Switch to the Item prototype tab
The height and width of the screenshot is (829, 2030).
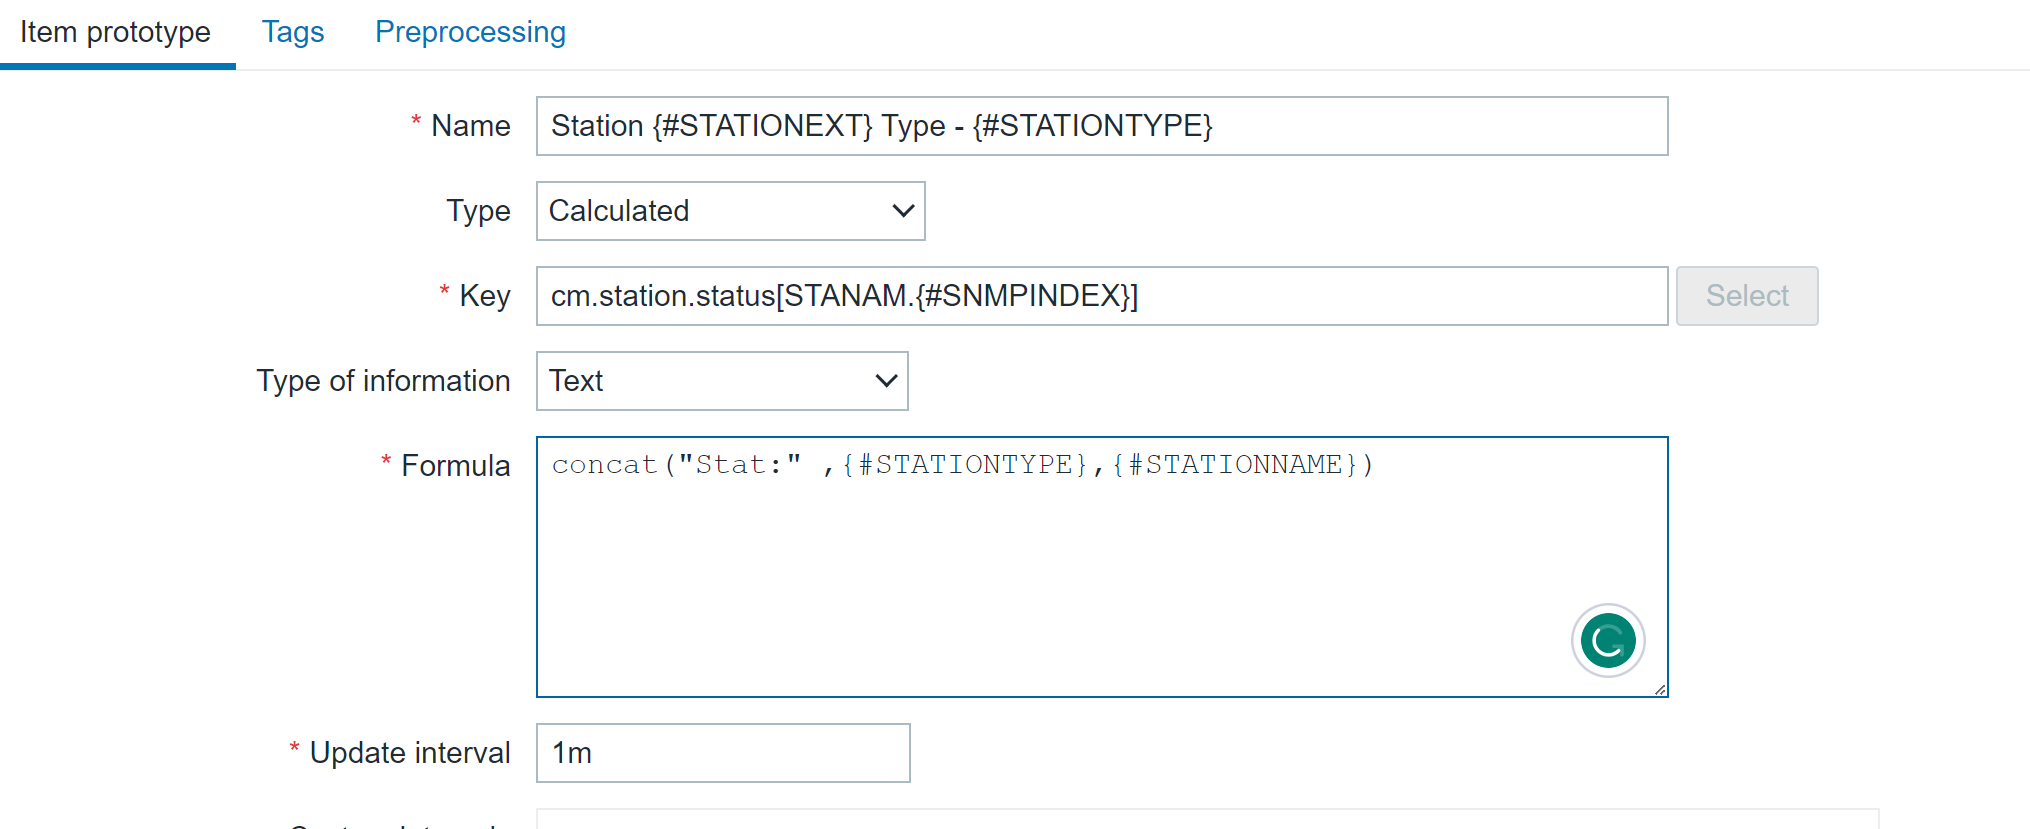pyautogui.click(x=116, y=32)
